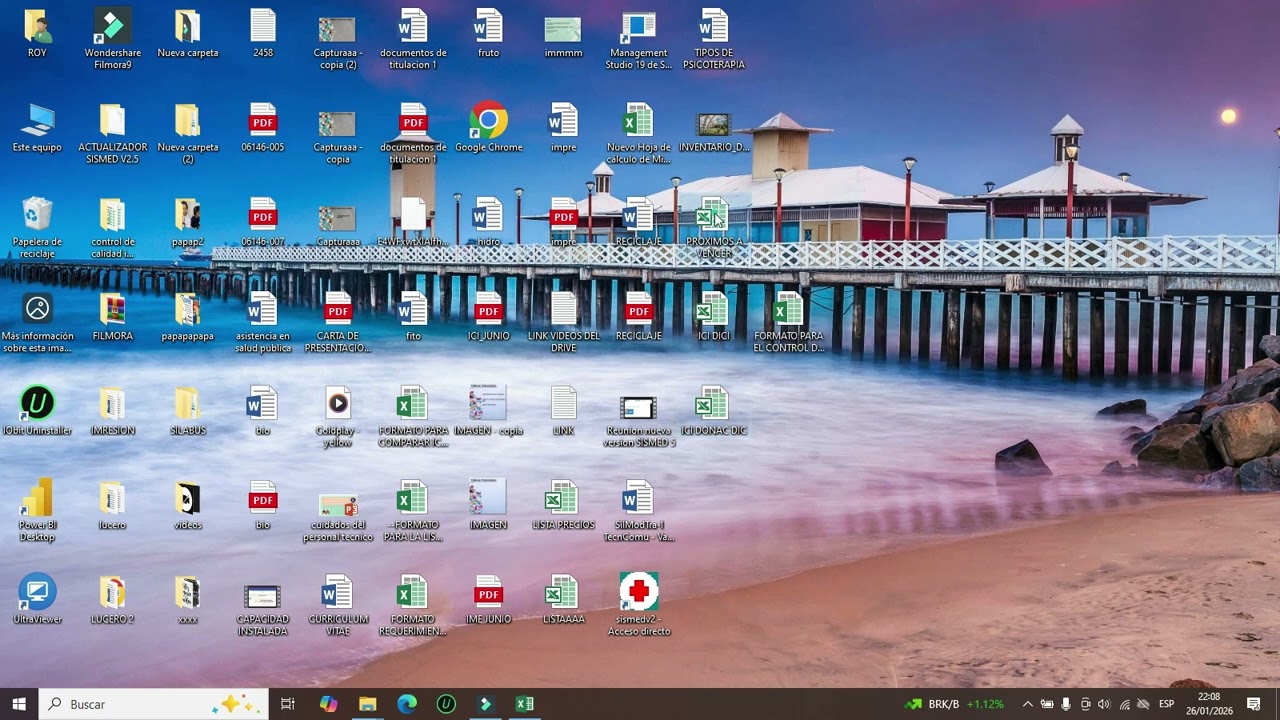
Task: Select the papap2 folder
Action: pos(188,222)
